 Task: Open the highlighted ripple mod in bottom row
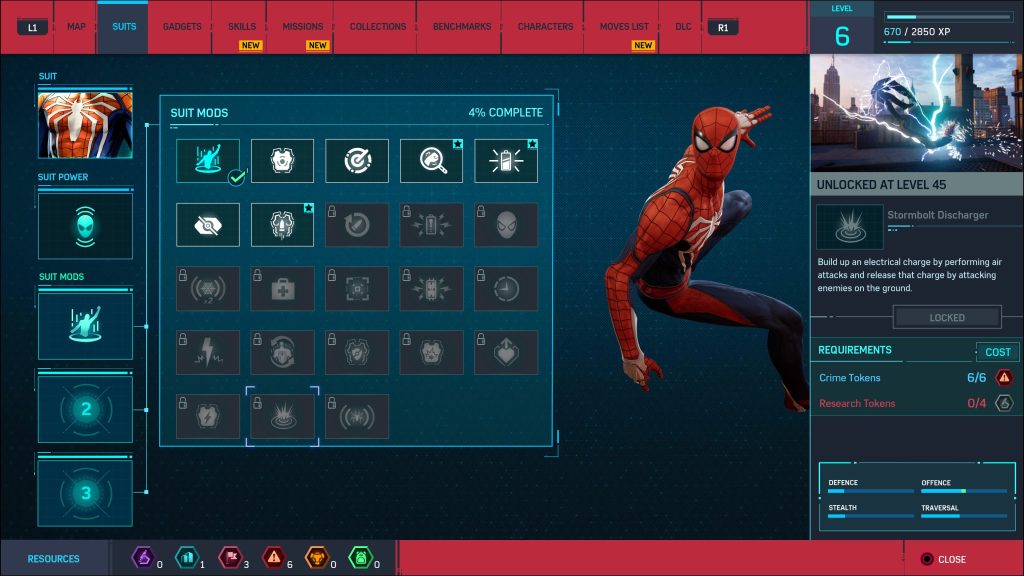tap(282, 416)
